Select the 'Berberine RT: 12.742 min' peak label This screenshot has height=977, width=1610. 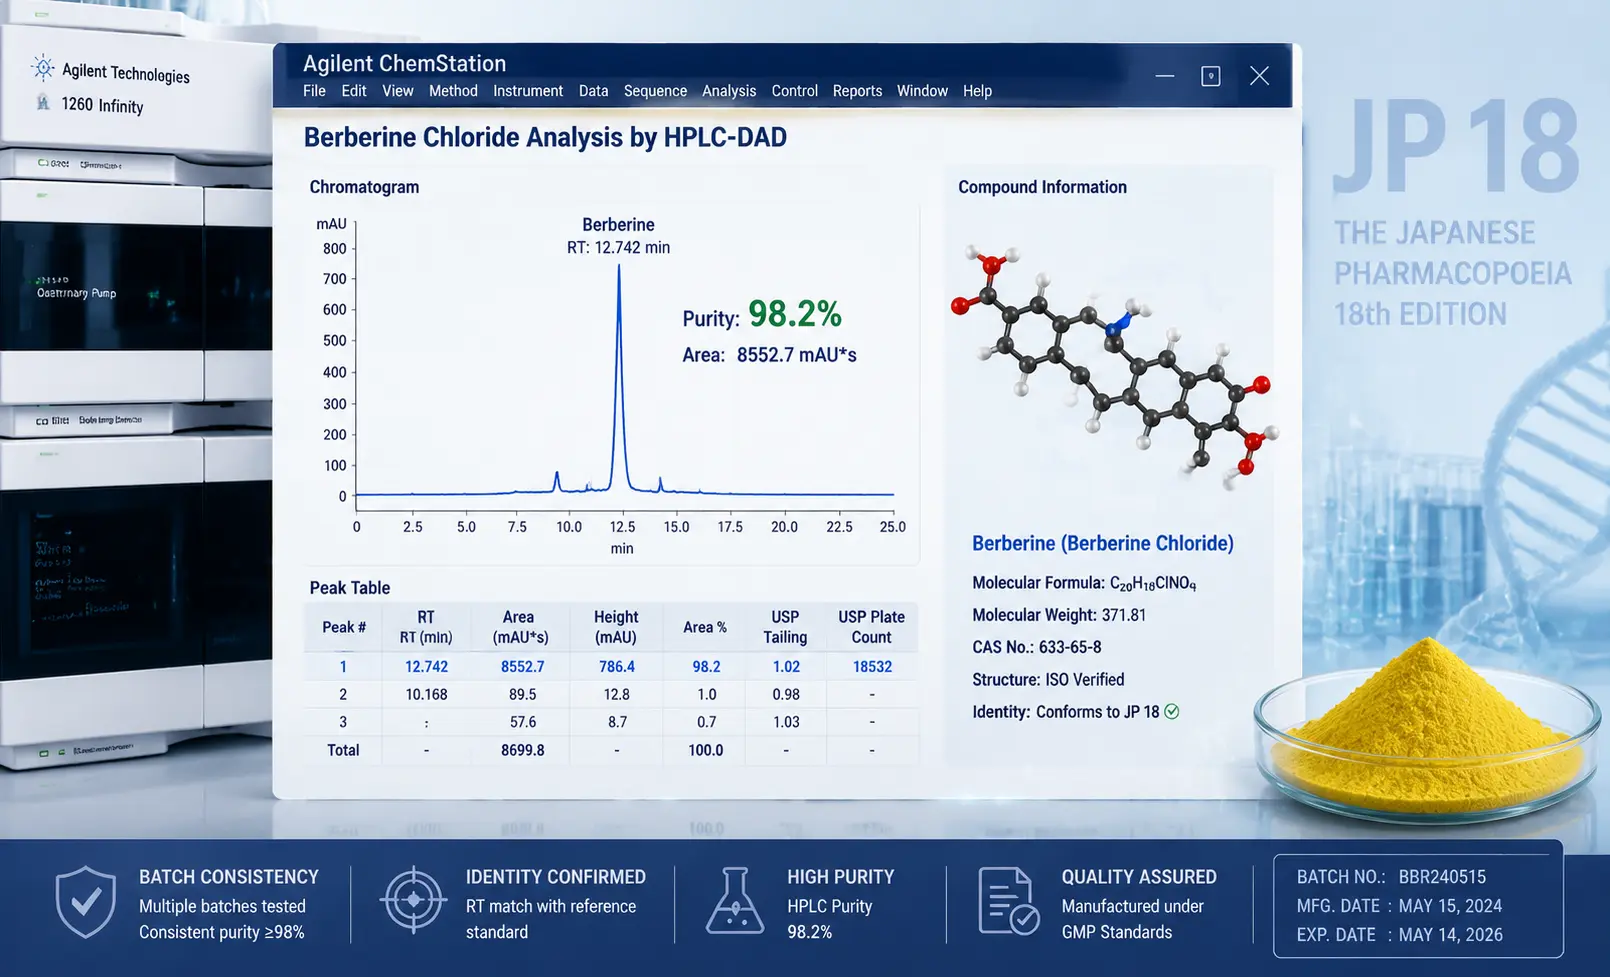point(618,236)
